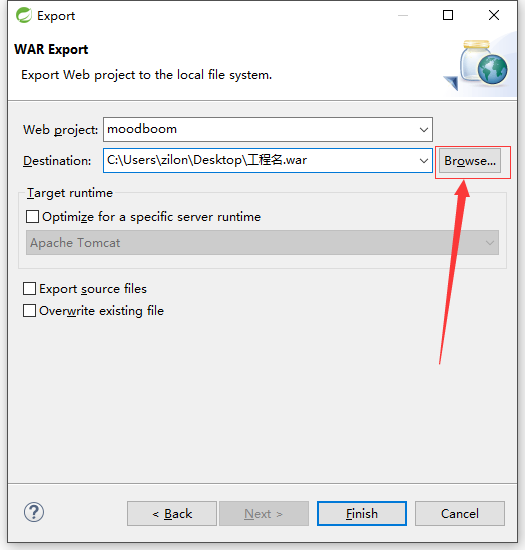
Task: Check the Export source files option
Action: coord(29,289)
